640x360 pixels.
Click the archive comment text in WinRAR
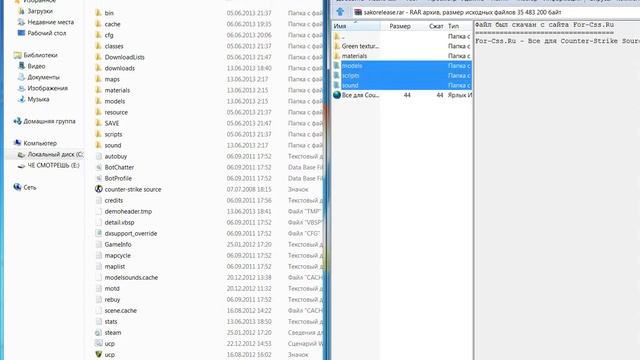[557, 33]
